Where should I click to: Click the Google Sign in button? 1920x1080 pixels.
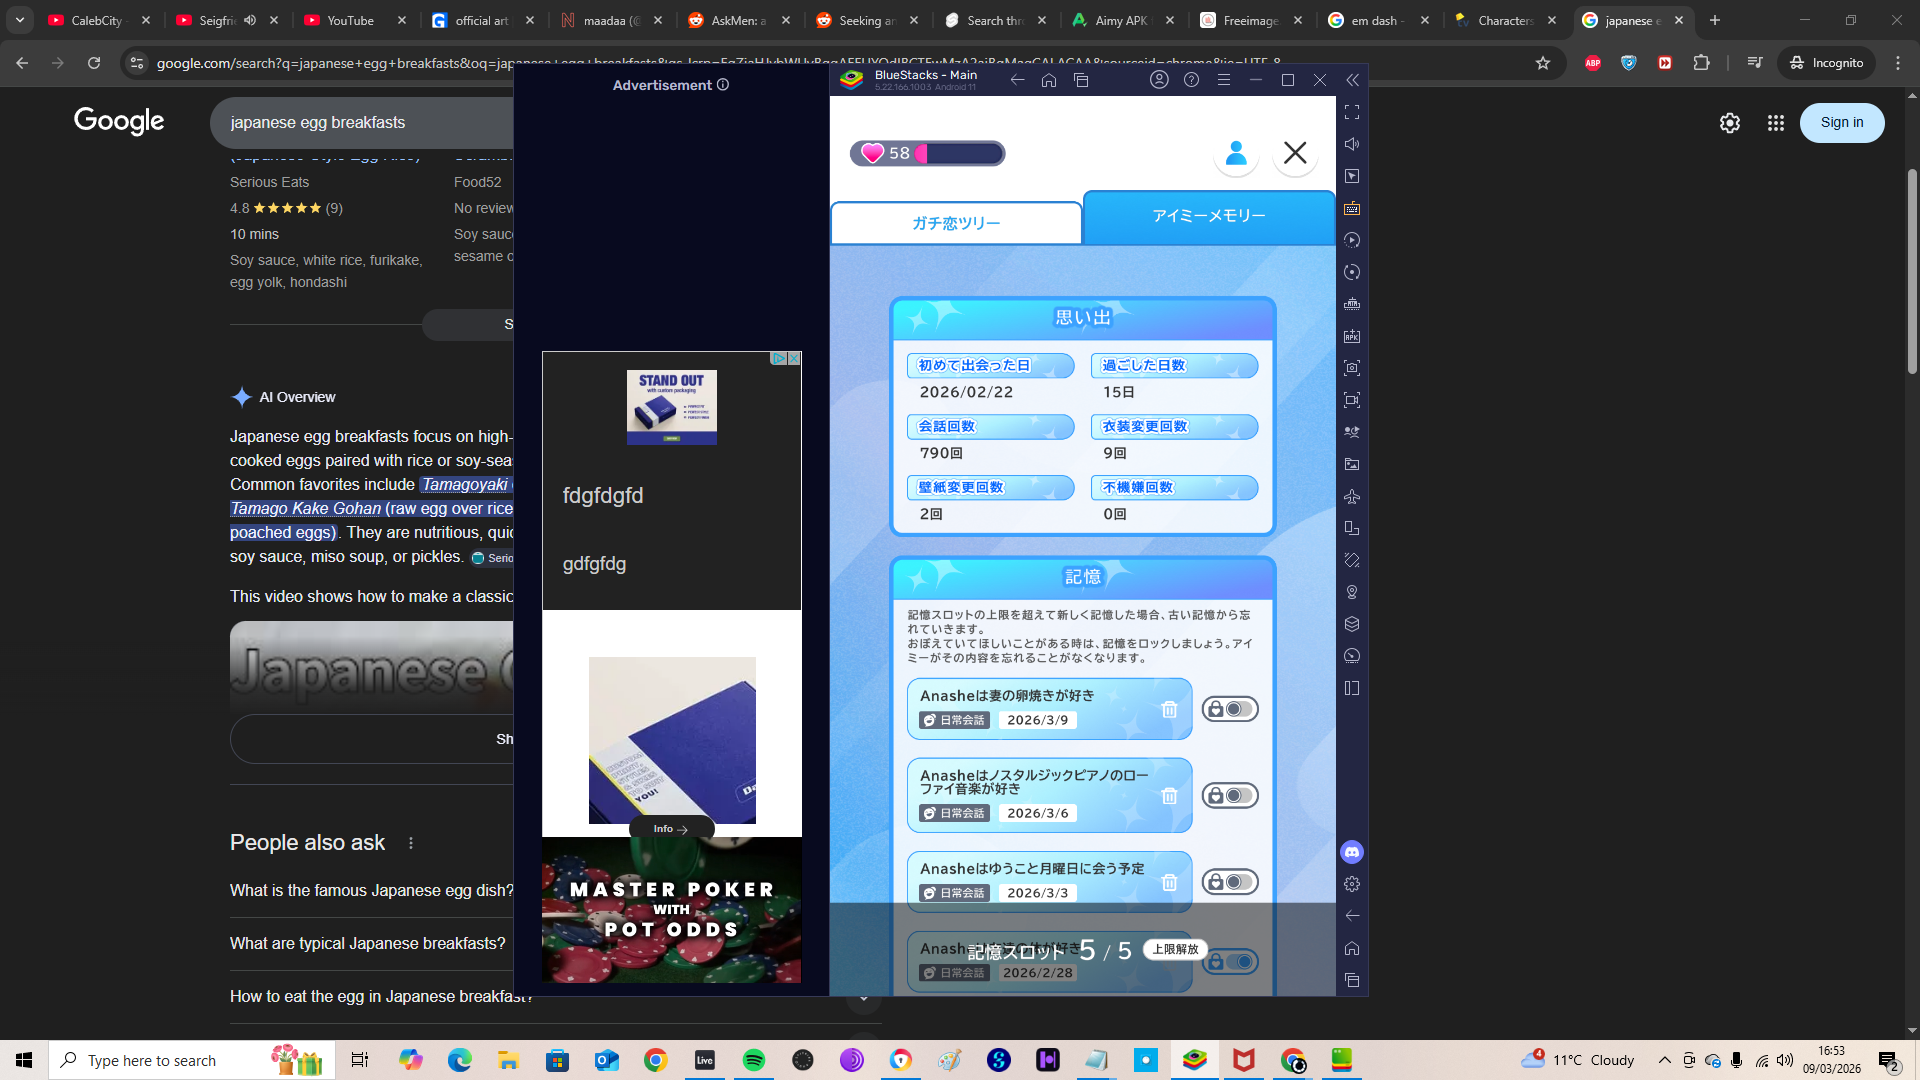pyautogui.click(x=1841, y=123)
